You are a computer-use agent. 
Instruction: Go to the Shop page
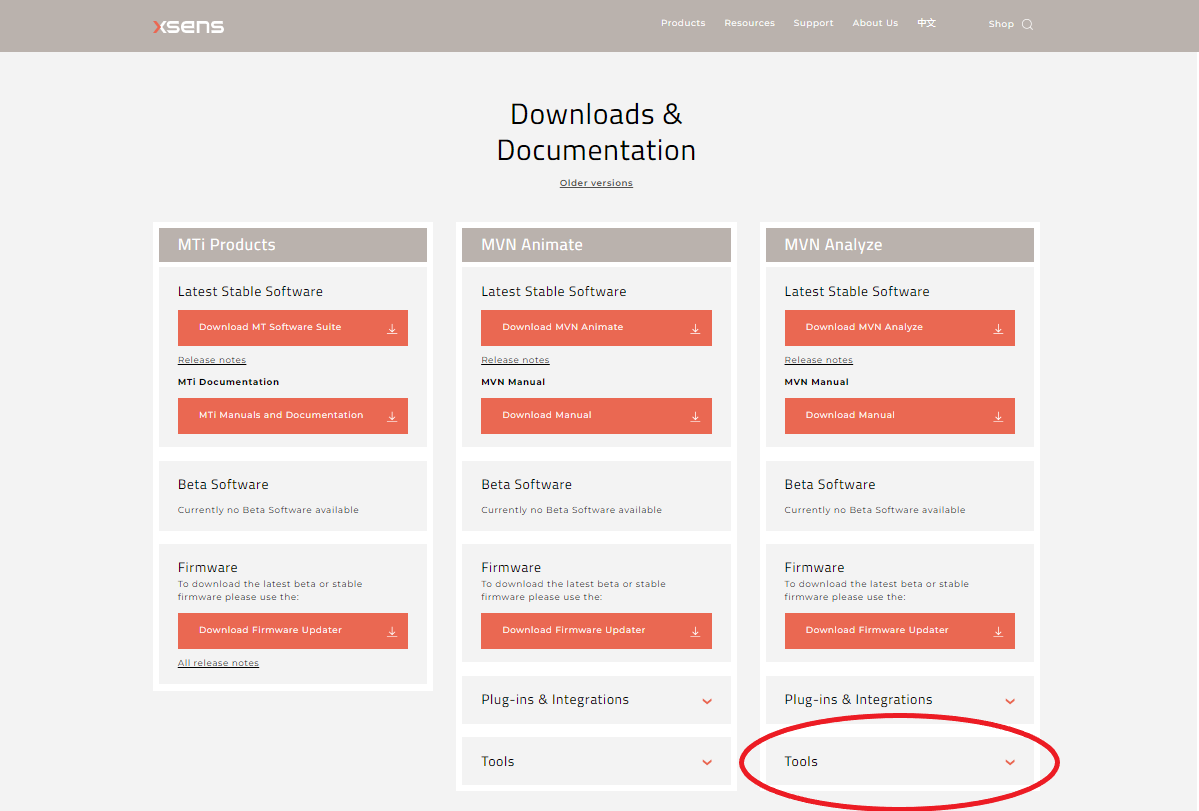click(x=1000, y=24)
